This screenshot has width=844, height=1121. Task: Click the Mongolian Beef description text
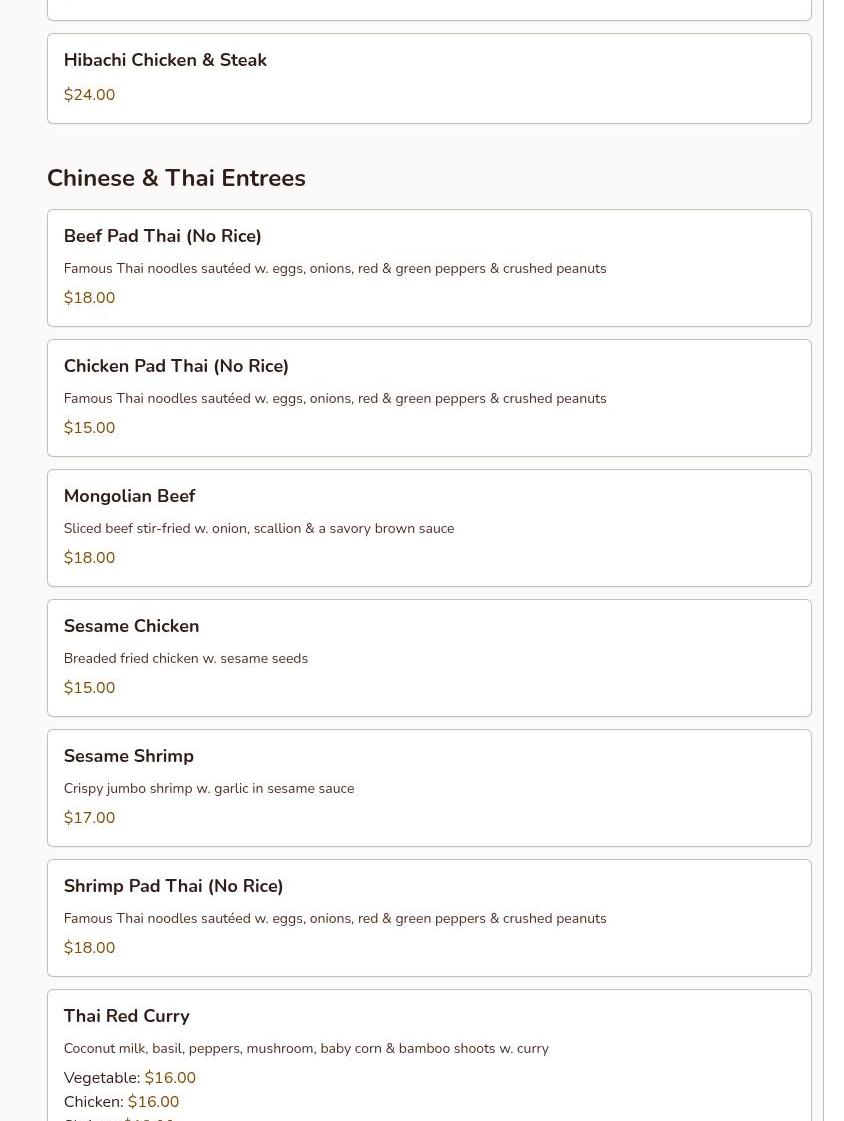click(259, 528)
